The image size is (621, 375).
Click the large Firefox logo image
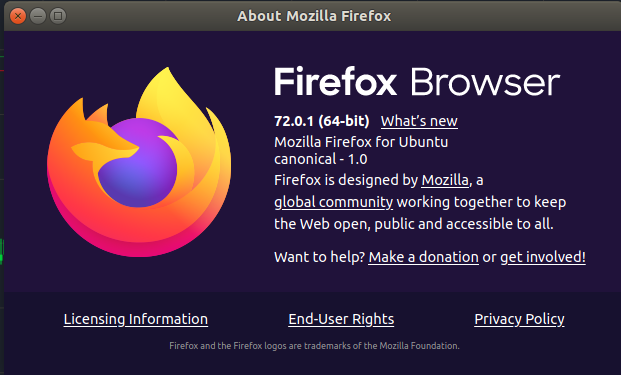(139, 162)
